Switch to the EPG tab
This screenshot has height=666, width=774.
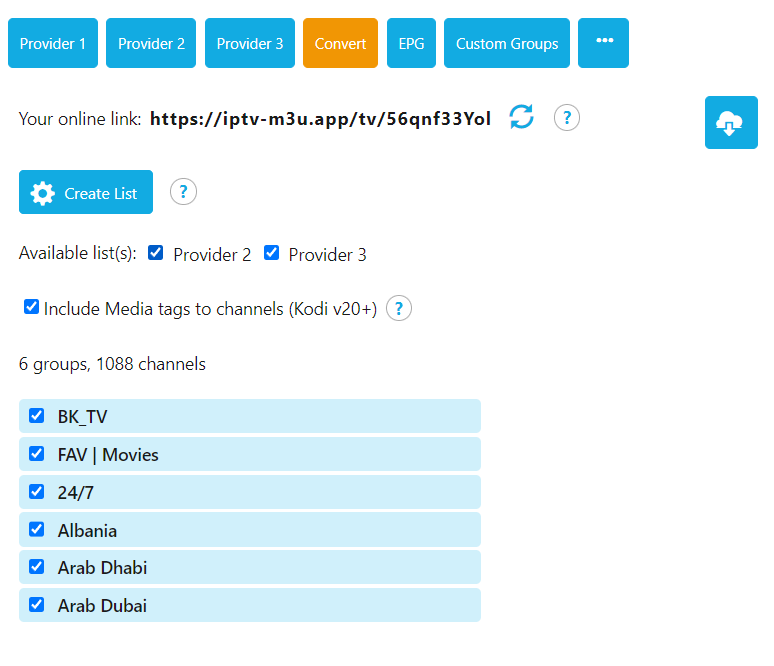pyautogui.click(x=411, y=43)
